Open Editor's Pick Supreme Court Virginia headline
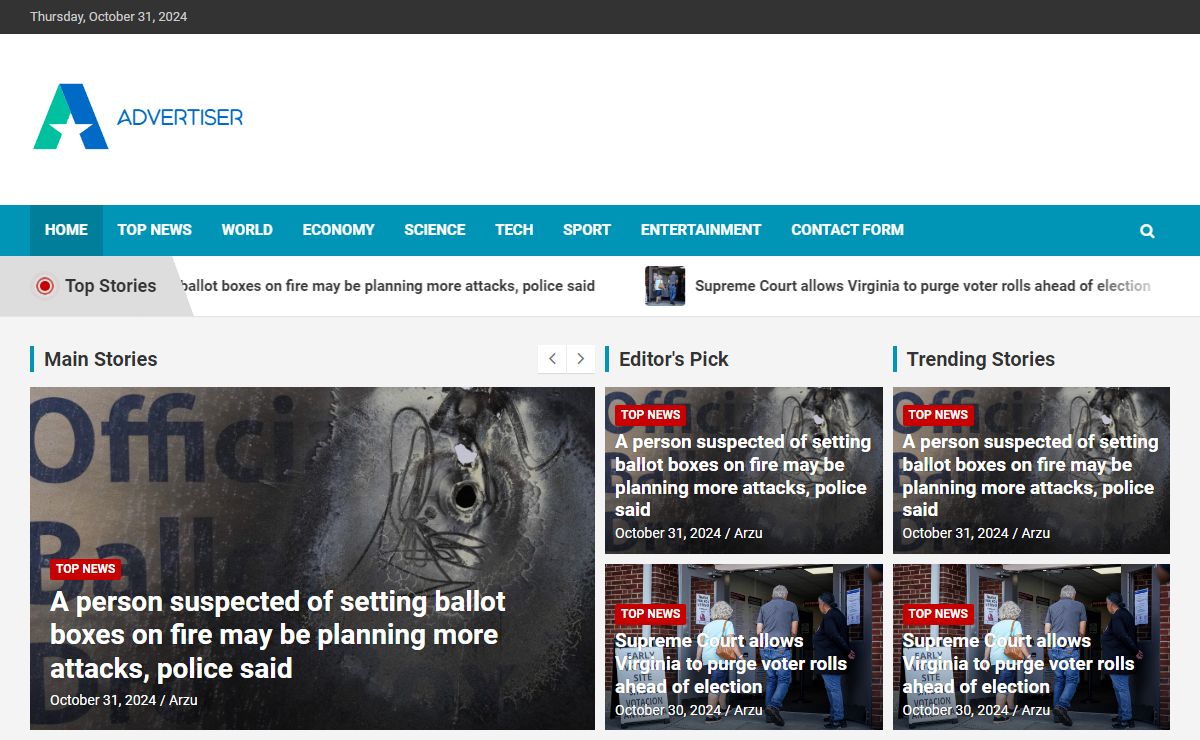 pyautogui.click(x=731, y=664)
